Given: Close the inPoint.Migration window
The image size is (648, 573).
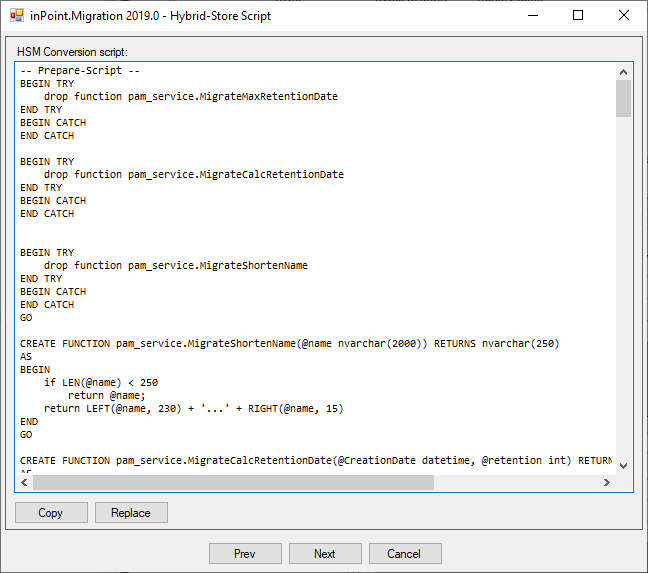Looking at the screenshot, I should [623, 16].
